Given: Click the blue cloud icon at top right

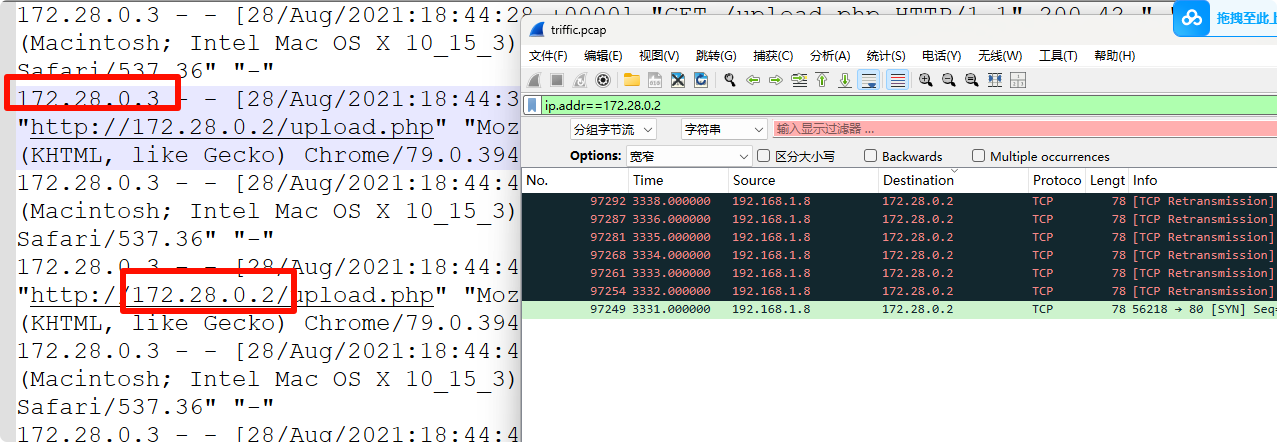Looking at the screenshot, I should [1191, 18].
